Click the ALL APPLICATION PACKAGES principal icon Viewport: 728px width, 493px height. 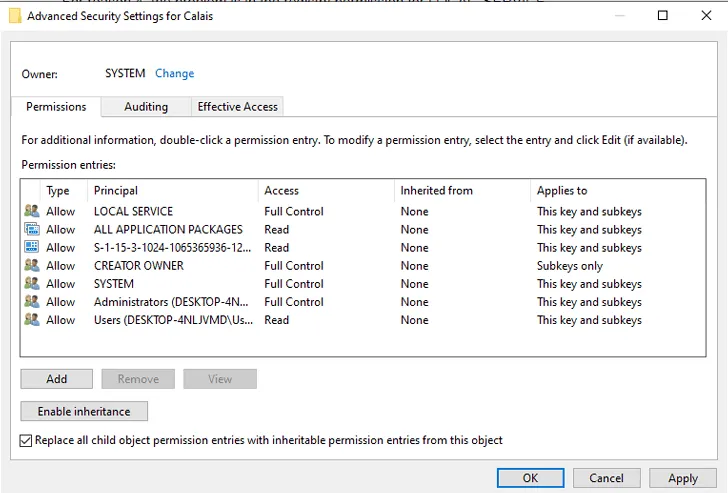(32, 229)
